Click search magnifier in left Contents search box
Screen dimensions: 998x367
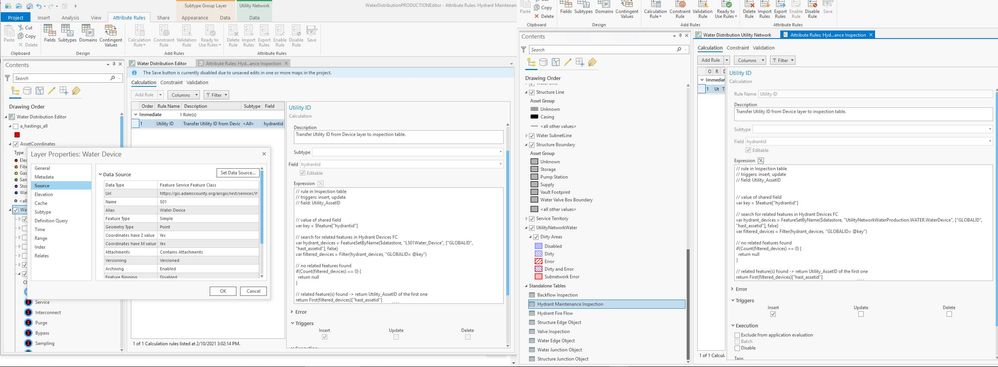(113, 78)
